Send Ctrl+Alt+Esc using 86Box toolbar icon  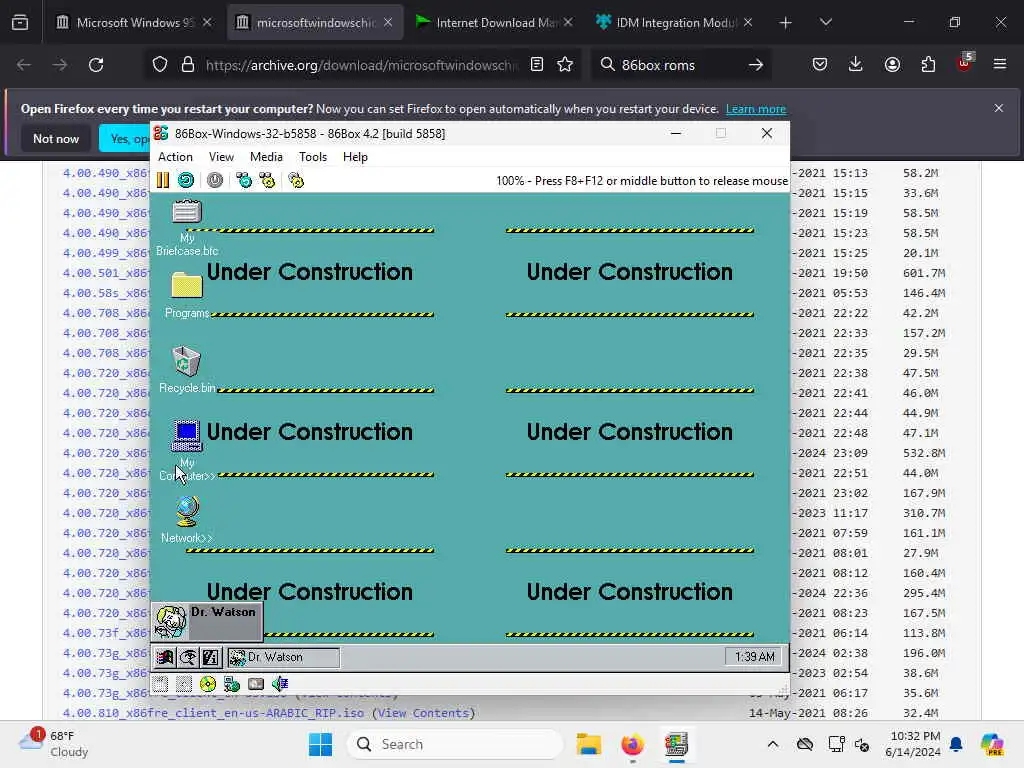267,180
